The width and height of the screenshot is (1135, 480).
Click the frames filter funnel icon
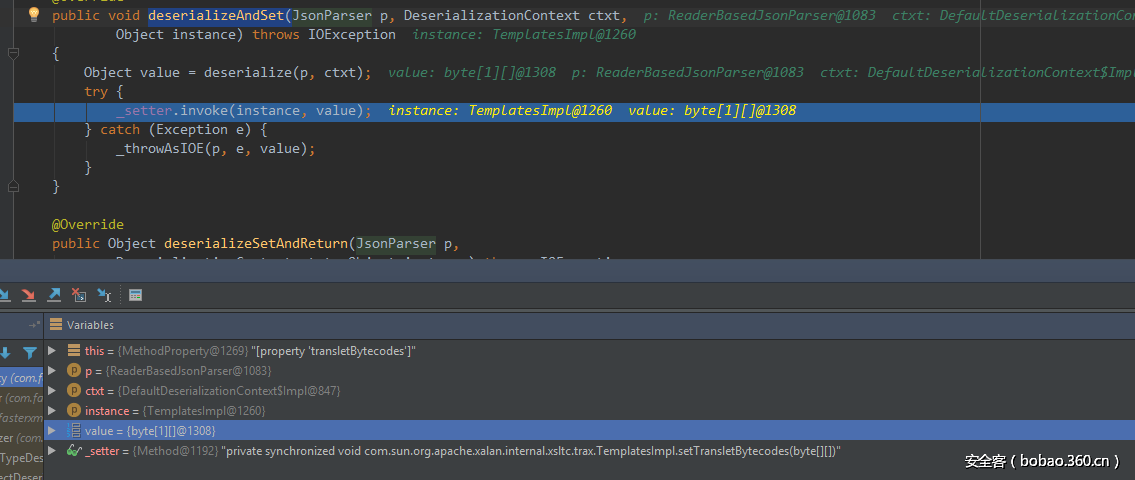click(x=29, y=352)
